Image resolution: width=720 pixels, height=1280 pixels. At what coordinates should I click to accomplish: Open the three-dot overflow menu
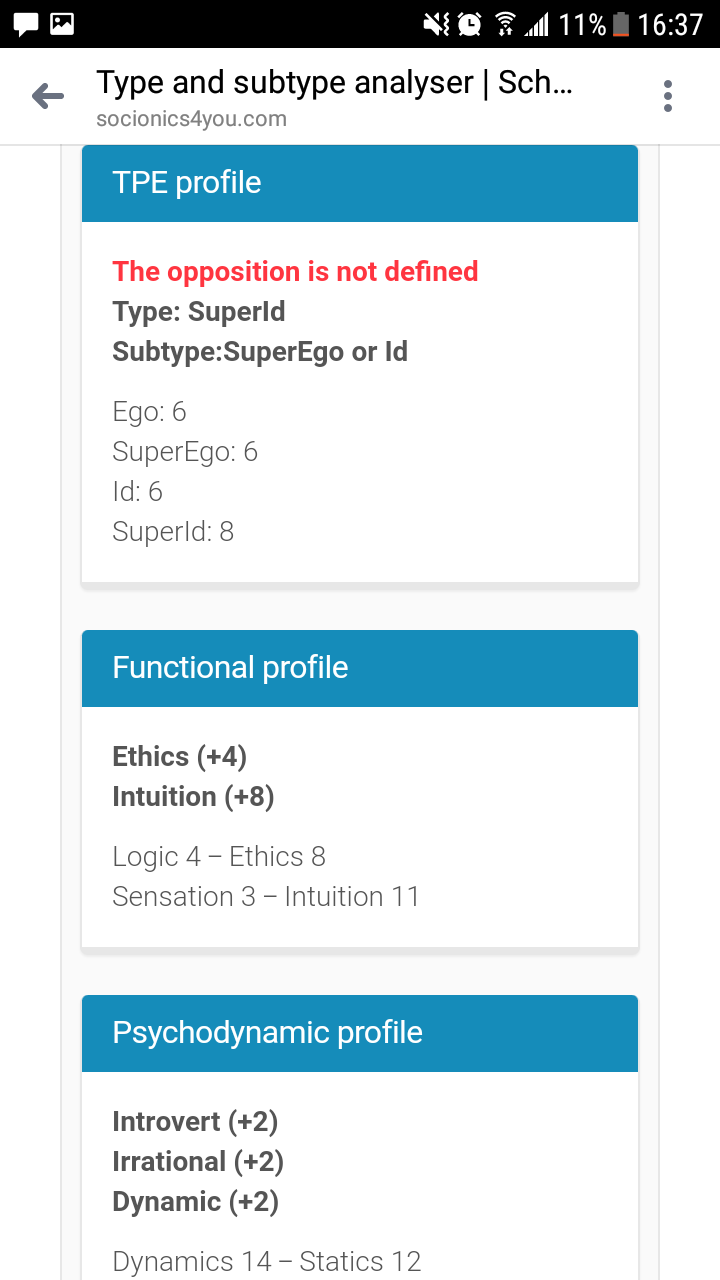(x=668, y=96)
